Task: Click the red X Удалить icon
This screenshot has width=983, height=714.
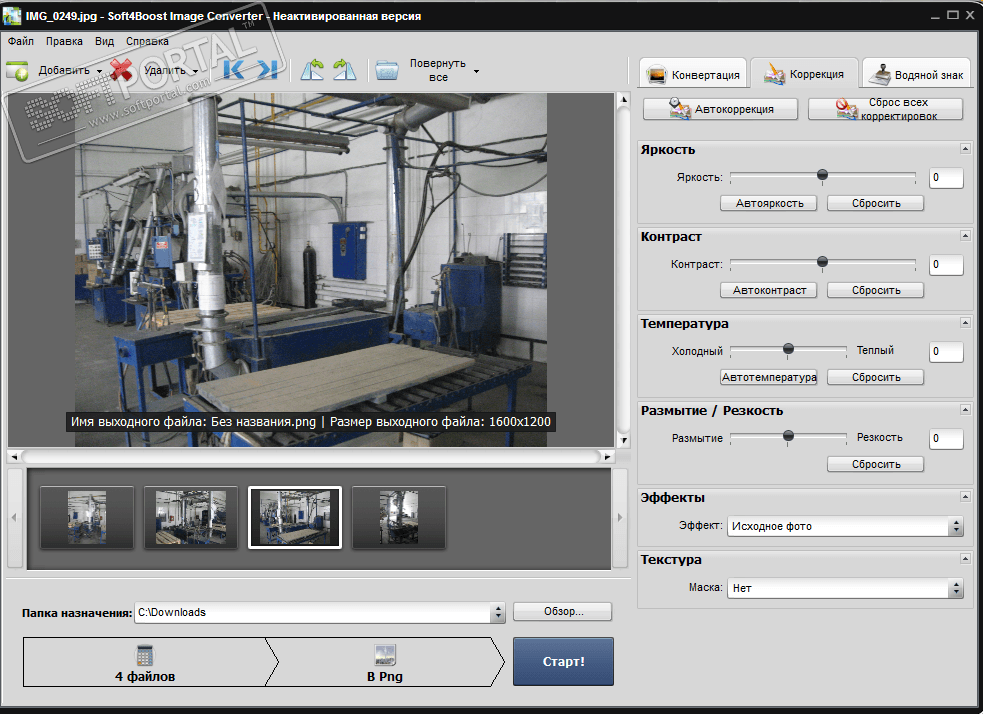Action: [122, 70]
